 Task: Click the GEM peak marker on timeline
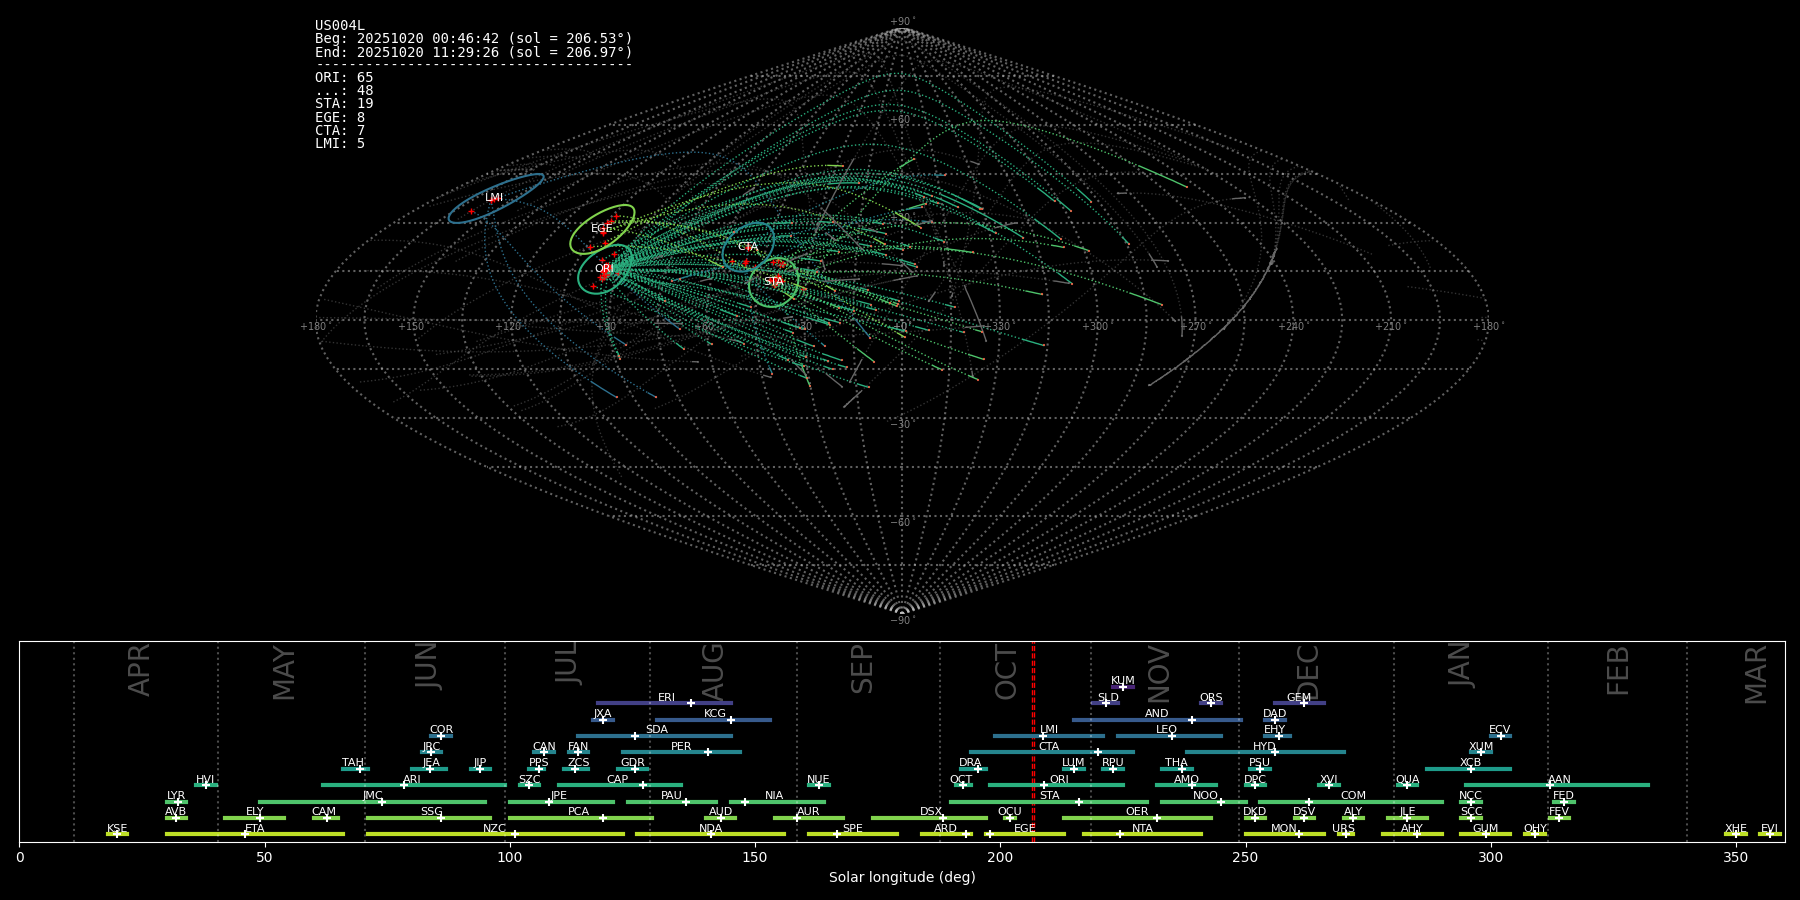coord(1303,703)
